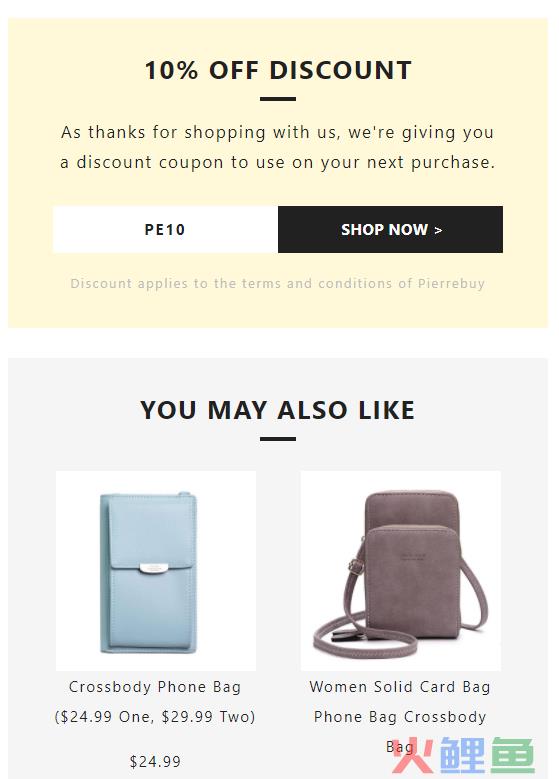559x779 pixels.
Task: Open the mauve card bag product image
Action: pos(401,571)
